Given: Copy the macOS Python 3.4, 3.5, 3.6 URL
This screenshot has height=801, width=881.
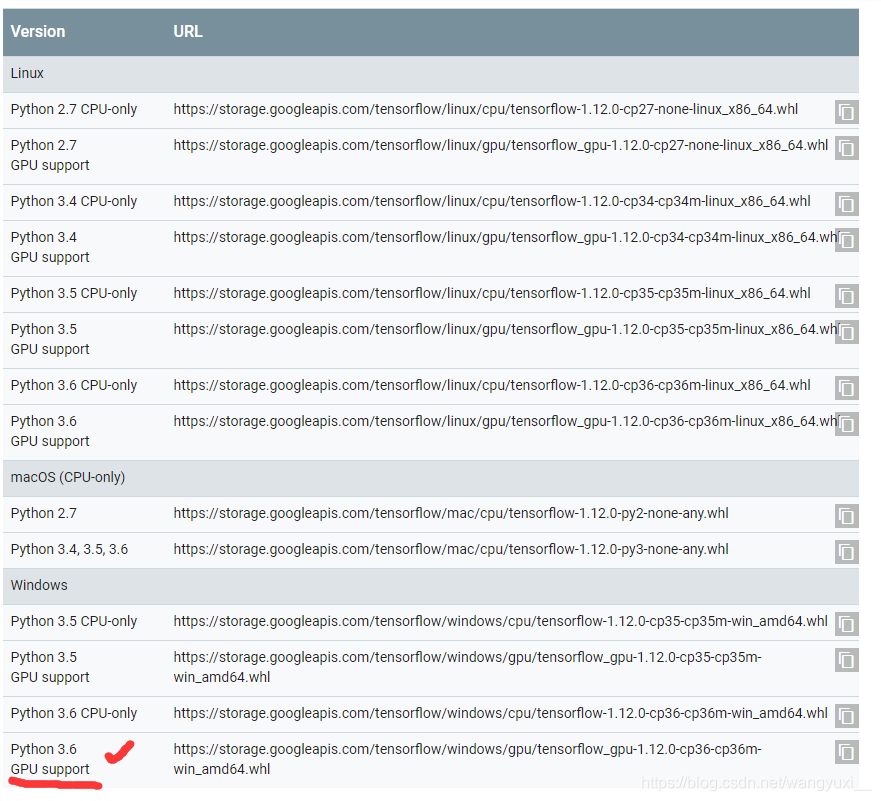Looking at the screenshot, I should 846,552.
